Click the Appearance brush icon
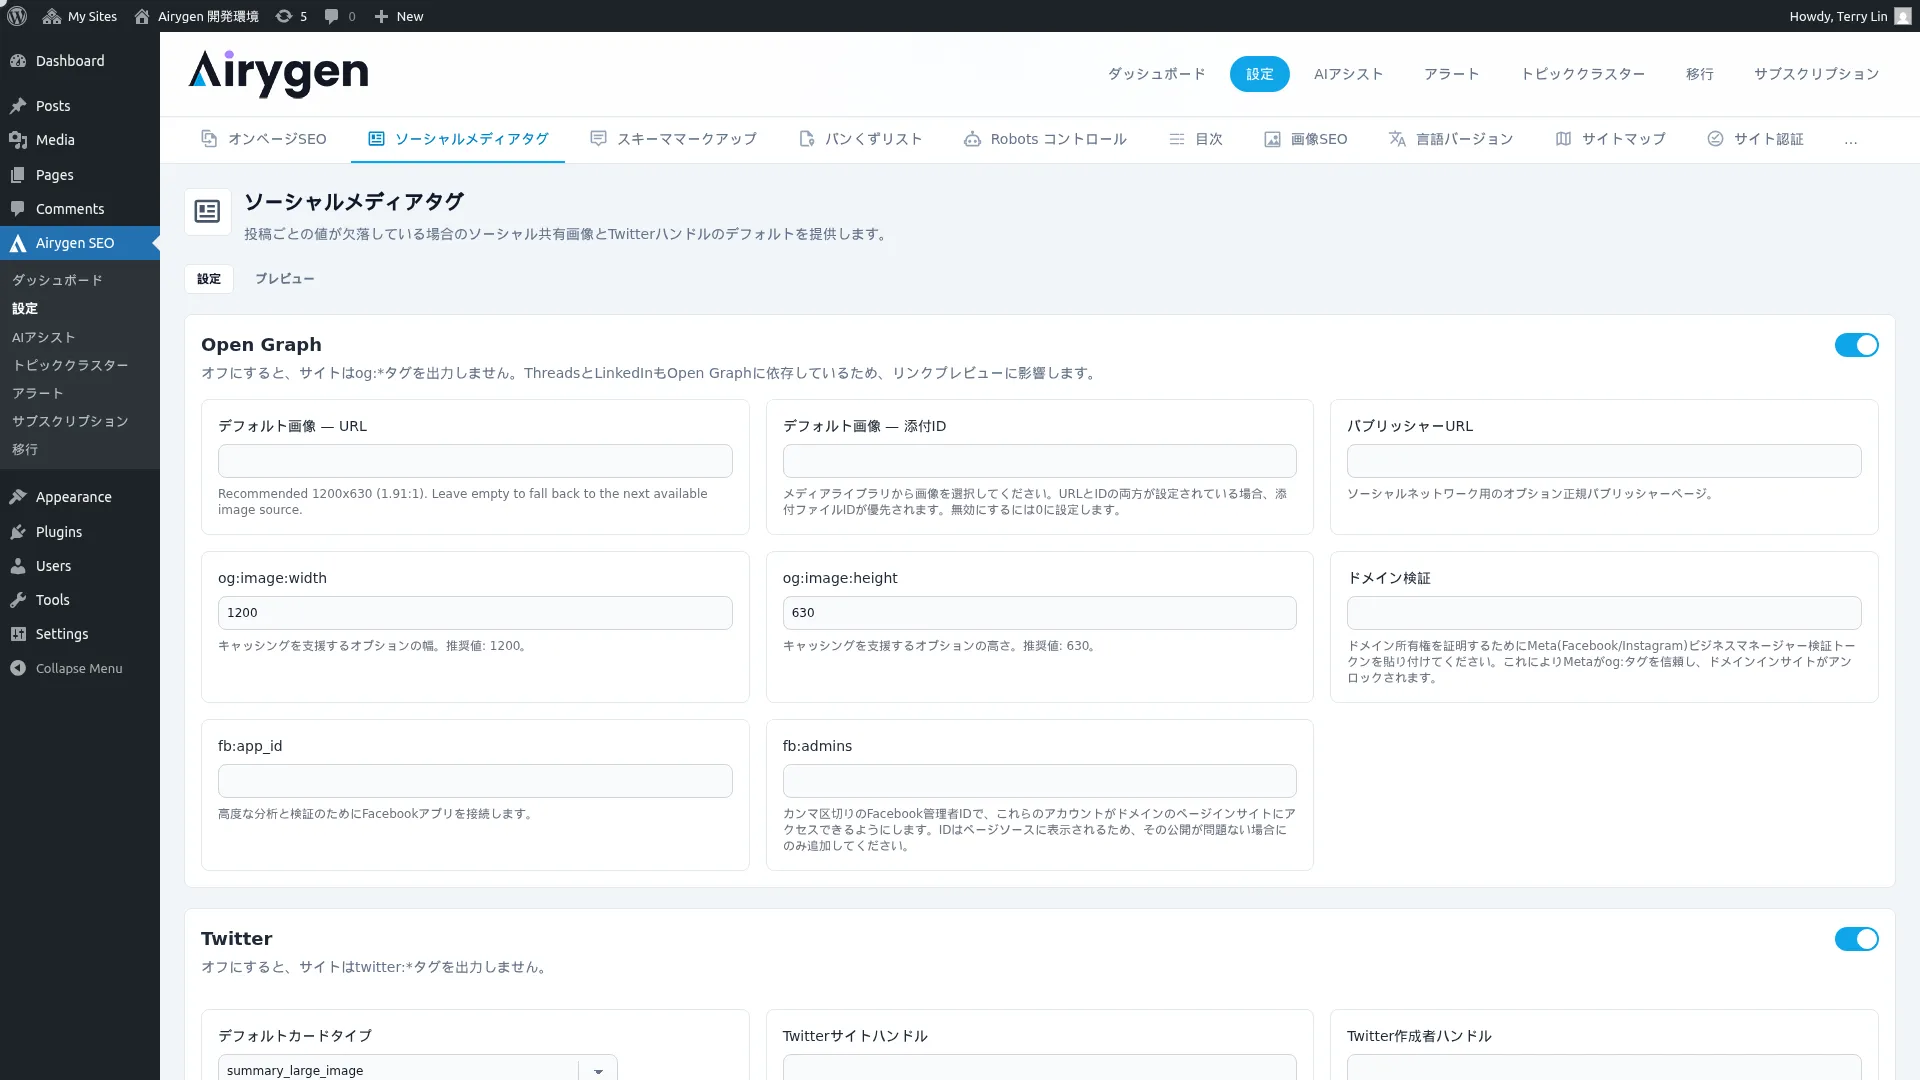The height and width of the screenshot is (1080, 1920). 18,497
